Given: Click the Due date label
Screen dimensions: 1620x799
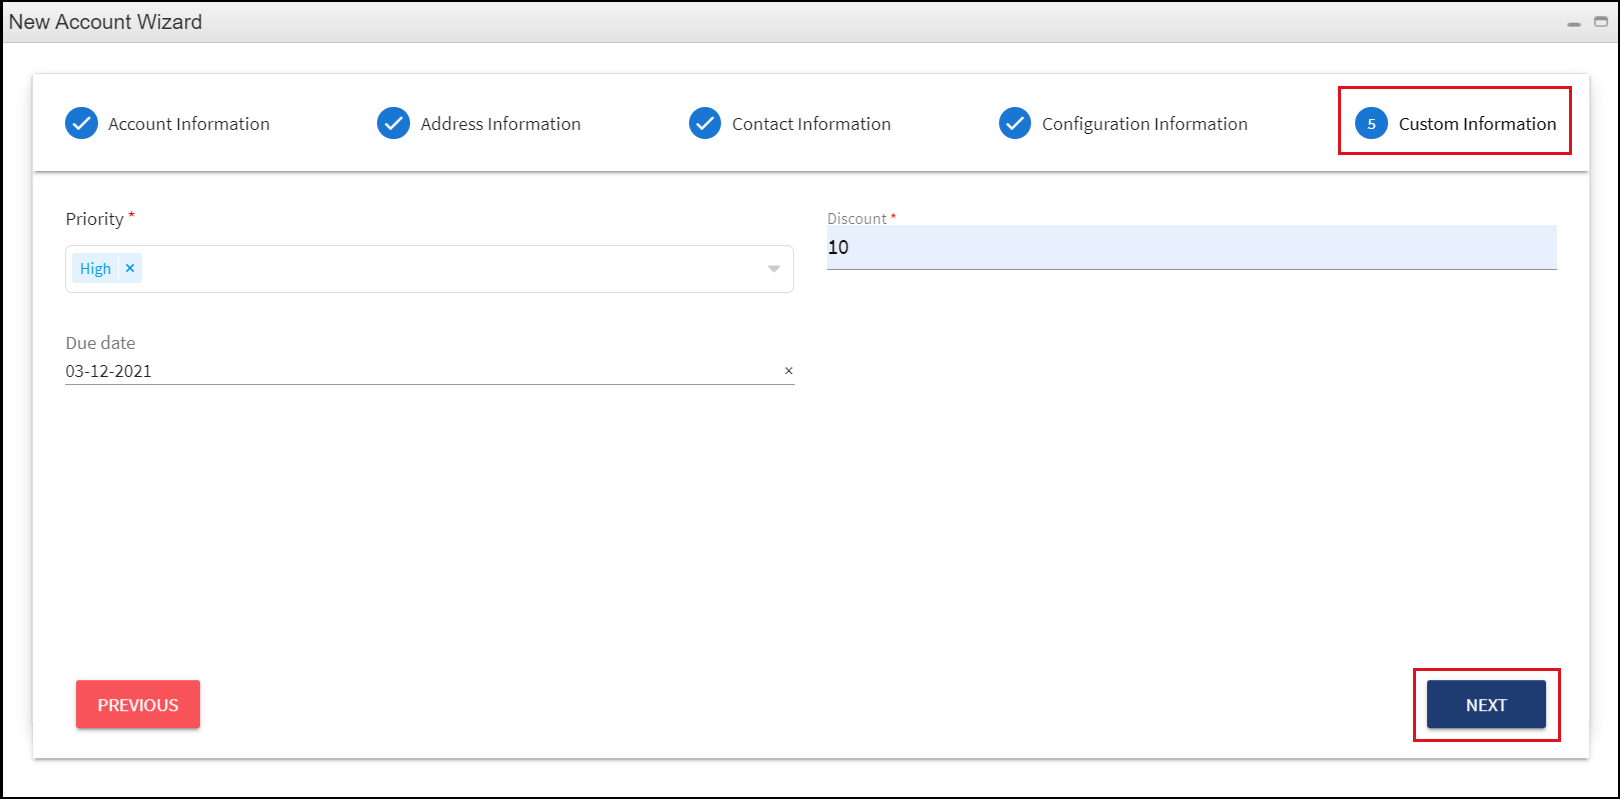Looking at the screenshot, I should pos(100,343).
